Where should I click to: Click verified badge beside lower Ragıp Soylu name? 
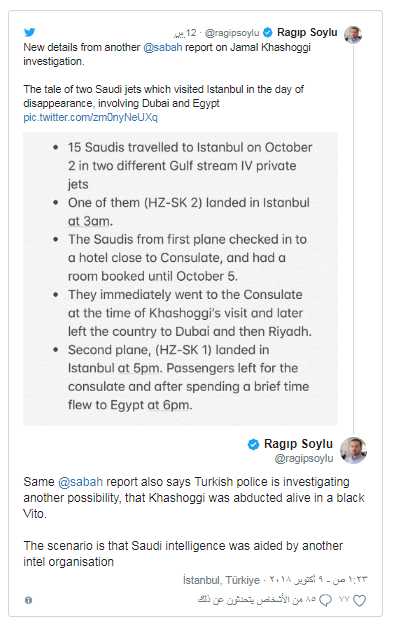pyautogui.click(x=253, y=444)
